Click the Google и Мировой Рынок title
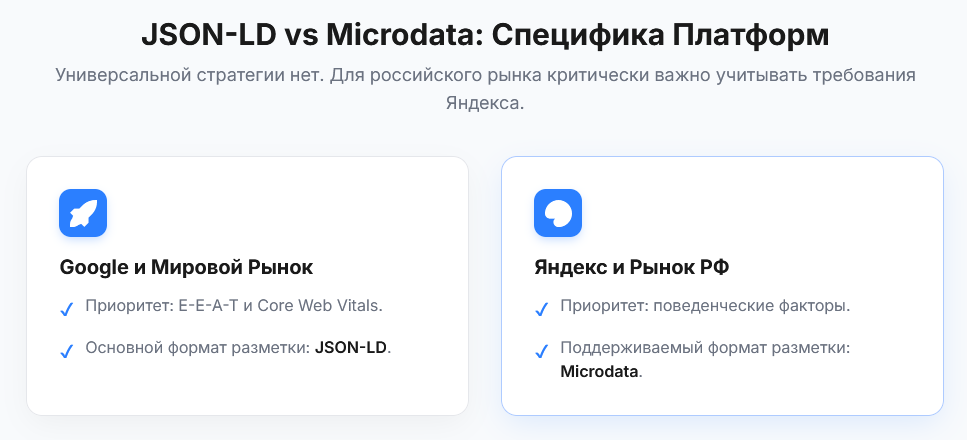Image resolution: width=967 pixels, height=440 pixels. click(x=186, y=267)
